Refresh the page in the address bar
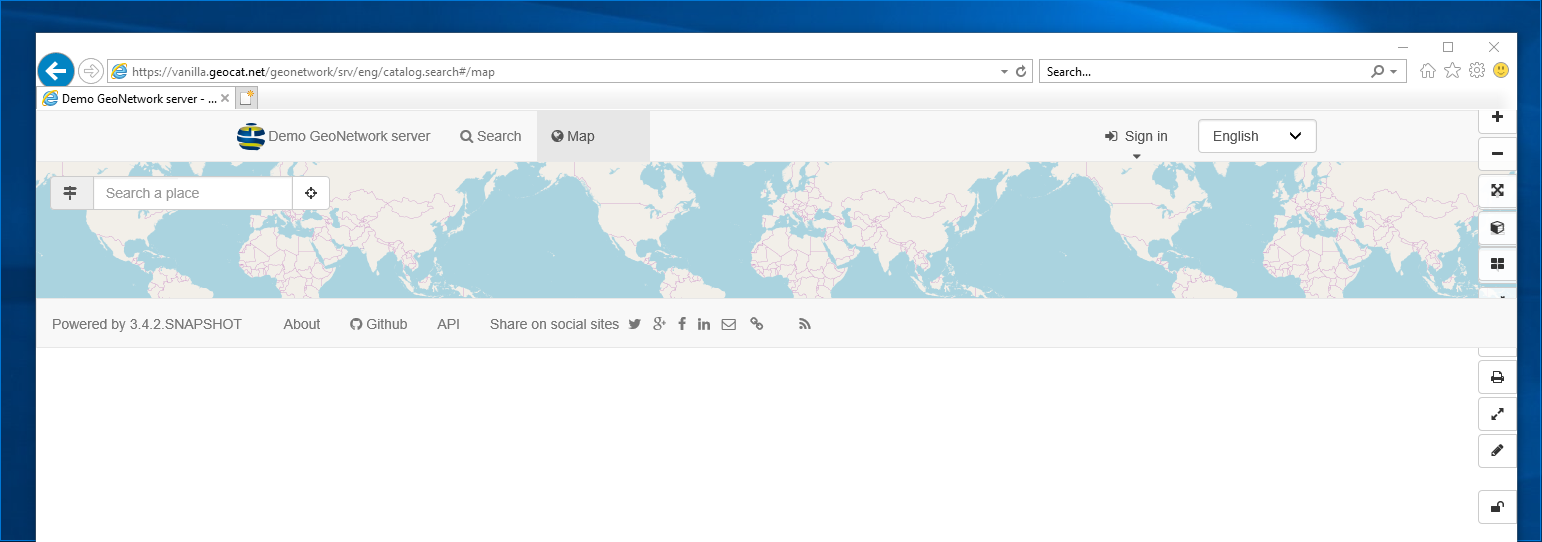The image size is (1542, 542). 1021,72
